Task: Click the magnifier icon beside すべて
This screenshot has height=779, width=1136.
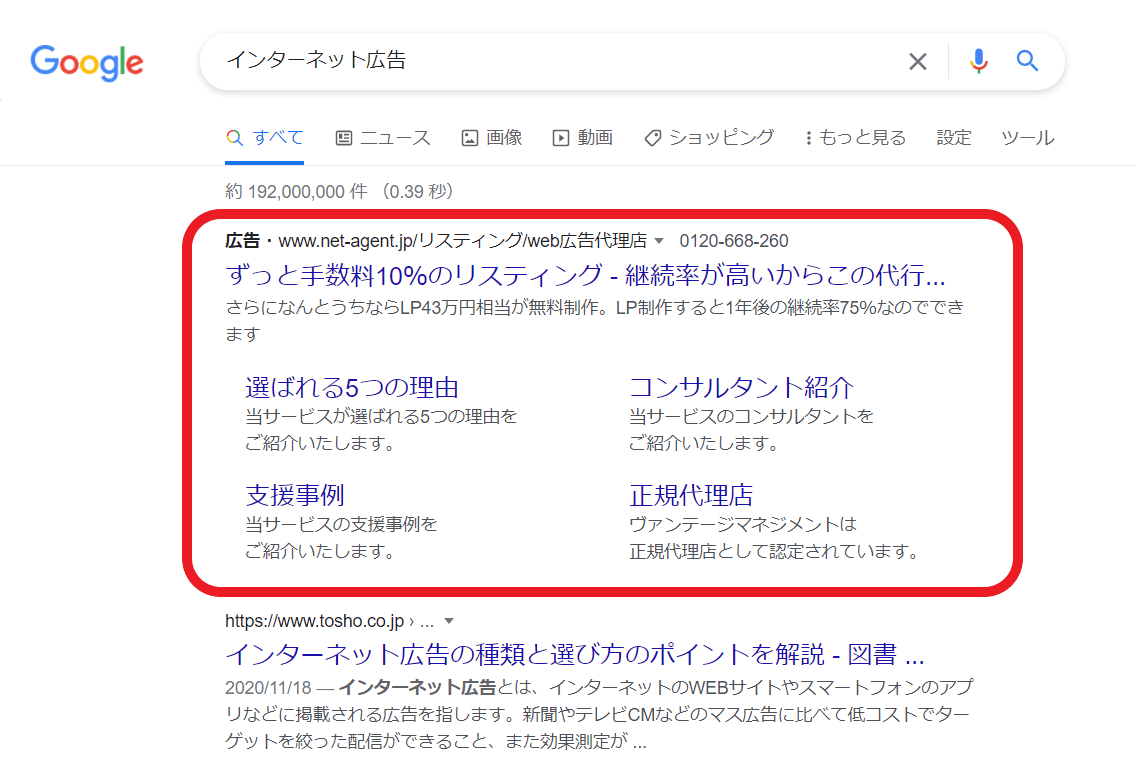Action: click(234, 138)
